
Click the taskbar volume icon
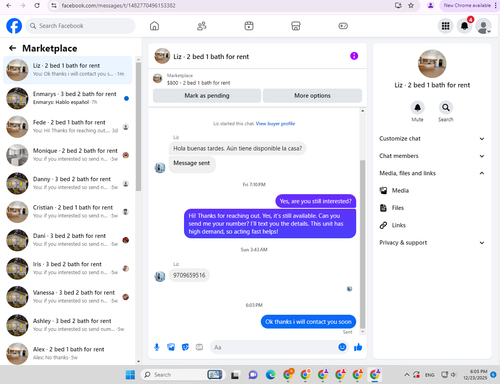click(x=453, y=375)
